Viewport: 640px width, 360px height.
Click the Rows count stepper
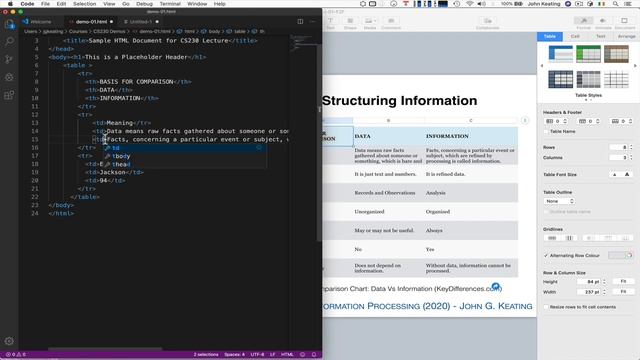[631, 147]
